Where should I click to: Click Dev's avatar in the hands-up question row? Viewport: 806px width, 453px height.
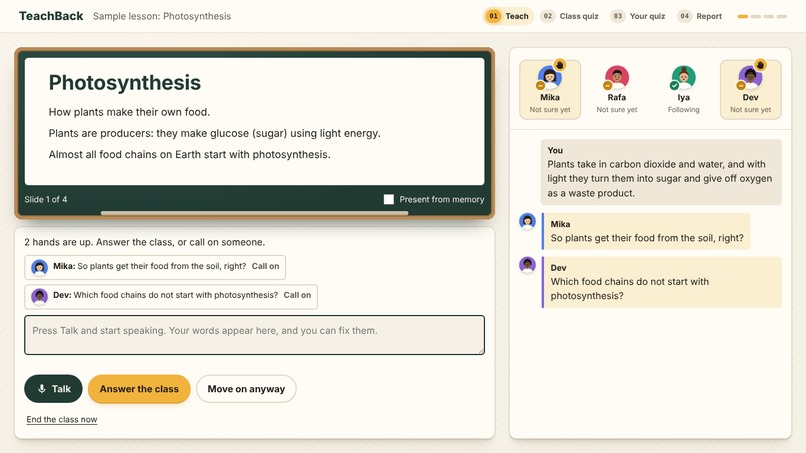40,297
